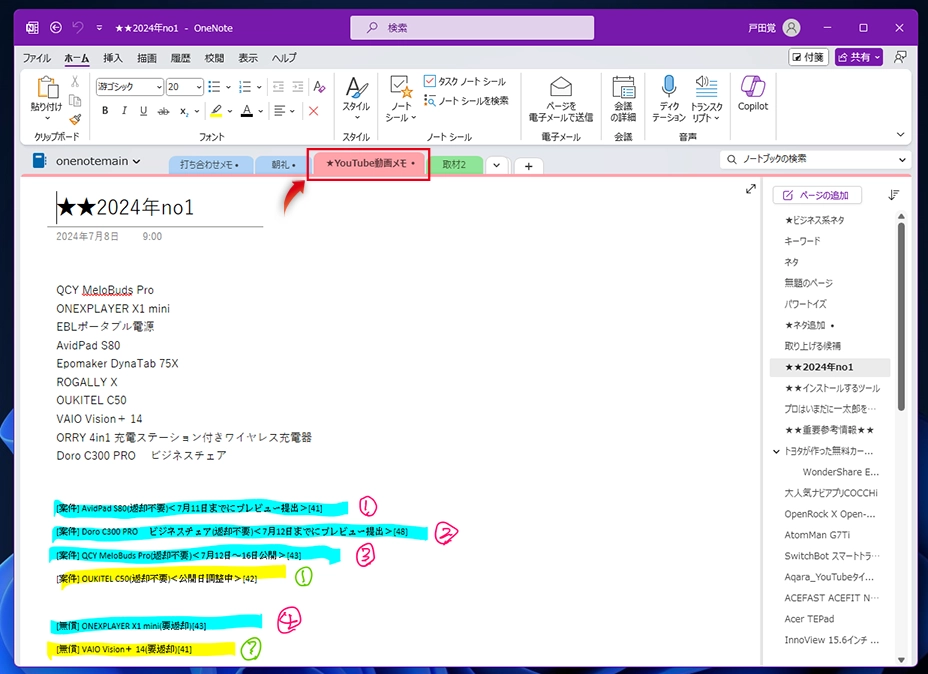928x674 pixels.
Task: Click the 付箋 sticky notes button
Action: pos(808,57)
